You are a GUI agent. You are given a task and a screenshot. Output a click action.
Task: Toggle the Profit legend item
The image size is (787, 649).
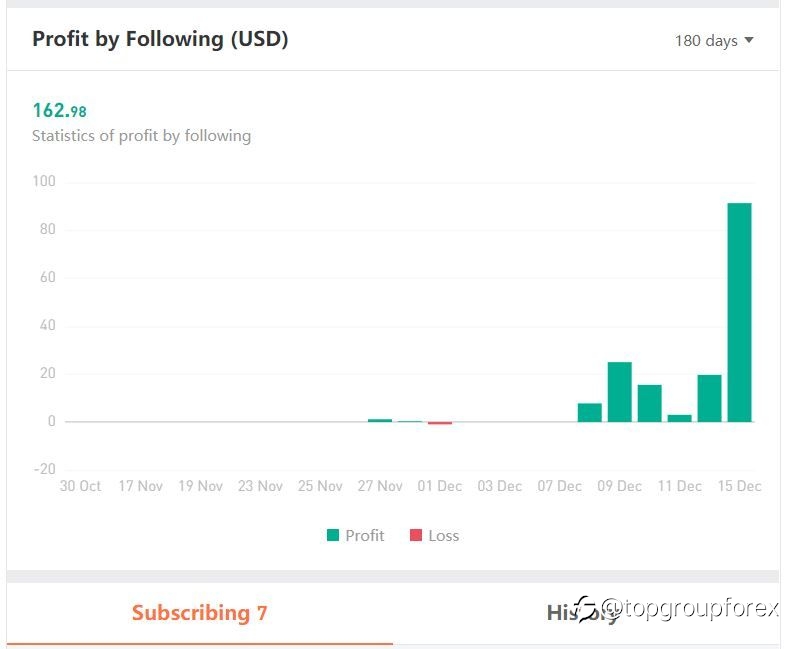click(x=355, y=536)
